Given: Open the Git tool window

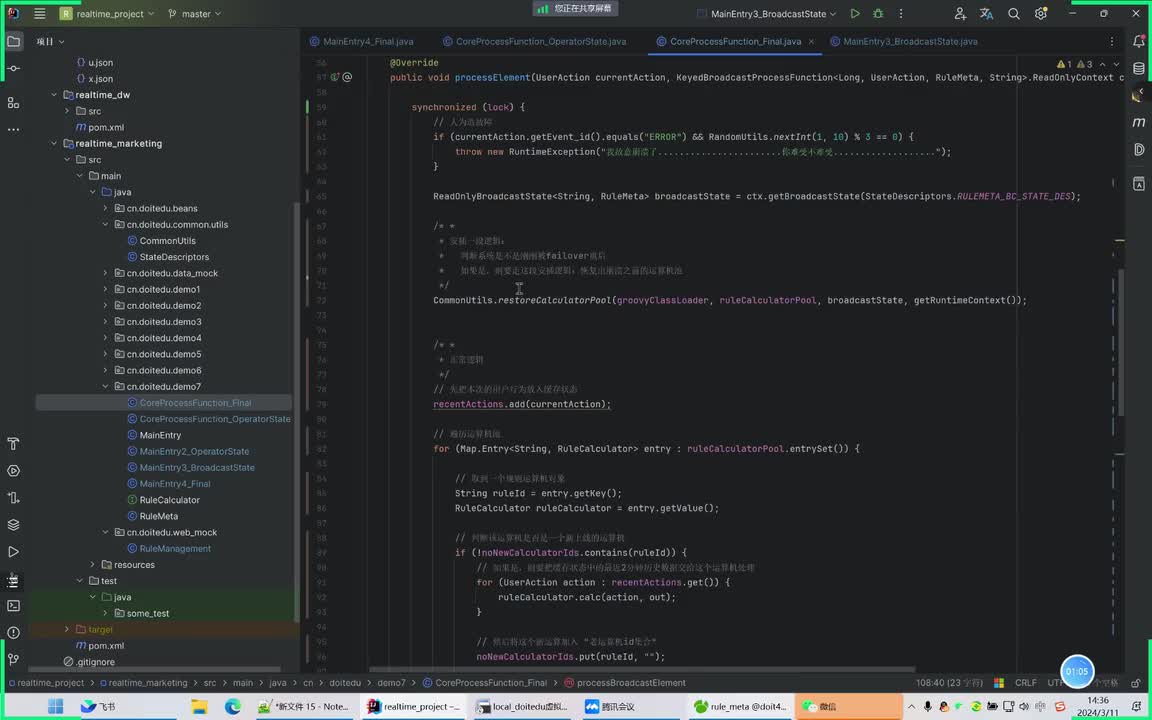Looking at the screenshot, I should (x=13, y=659).
